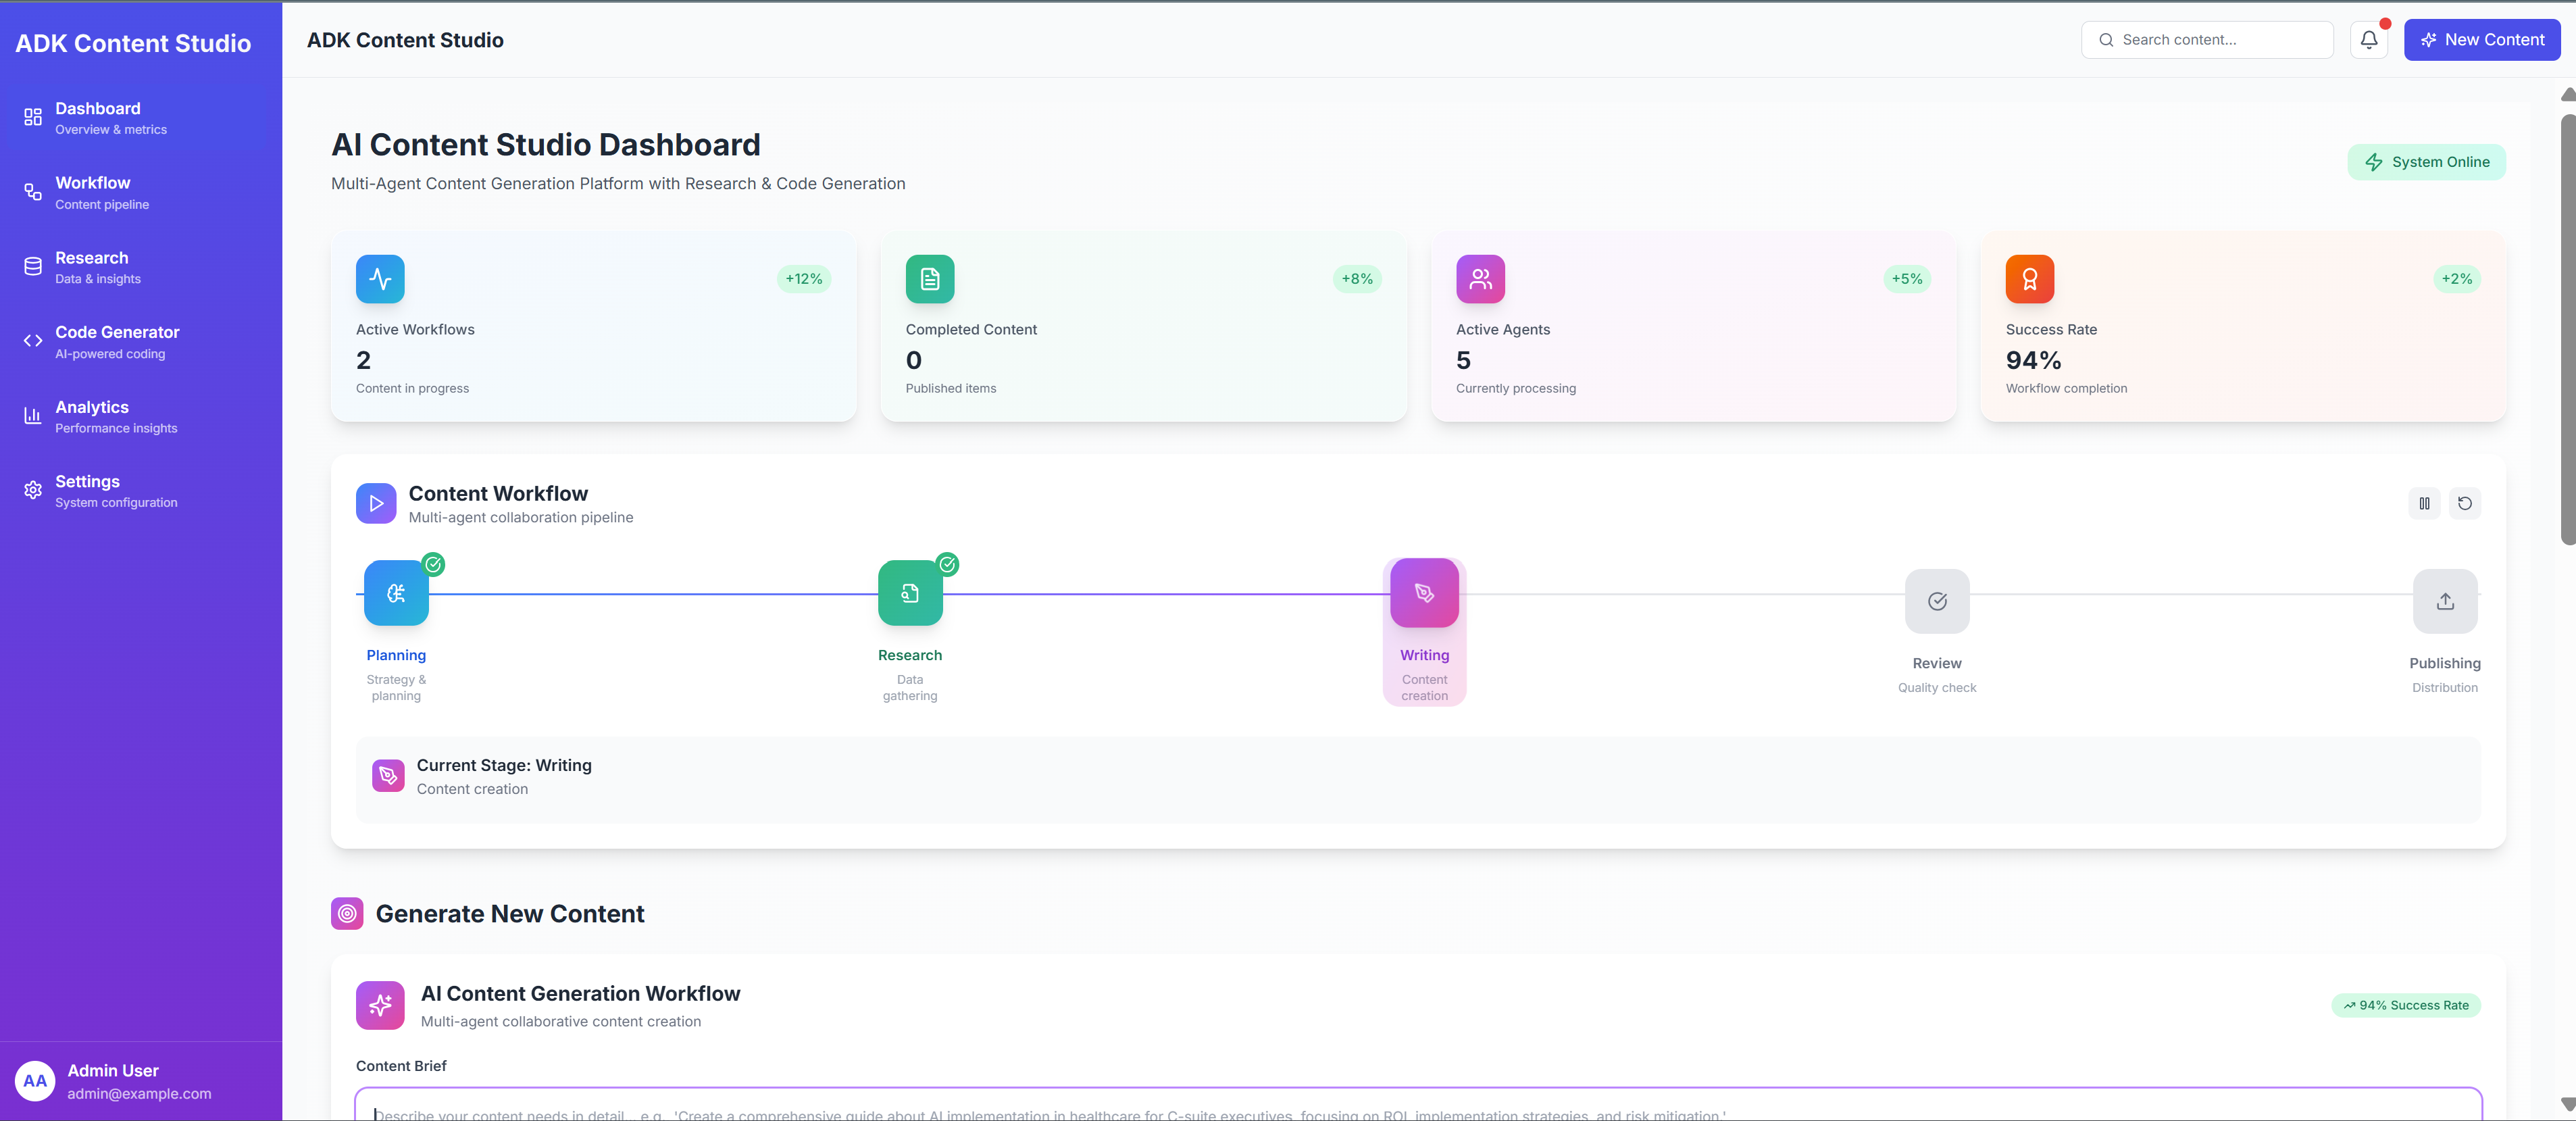Click the Active Workflows activity icon
The width and height of the screenshot is (2576, 1121).
point(380,279)
